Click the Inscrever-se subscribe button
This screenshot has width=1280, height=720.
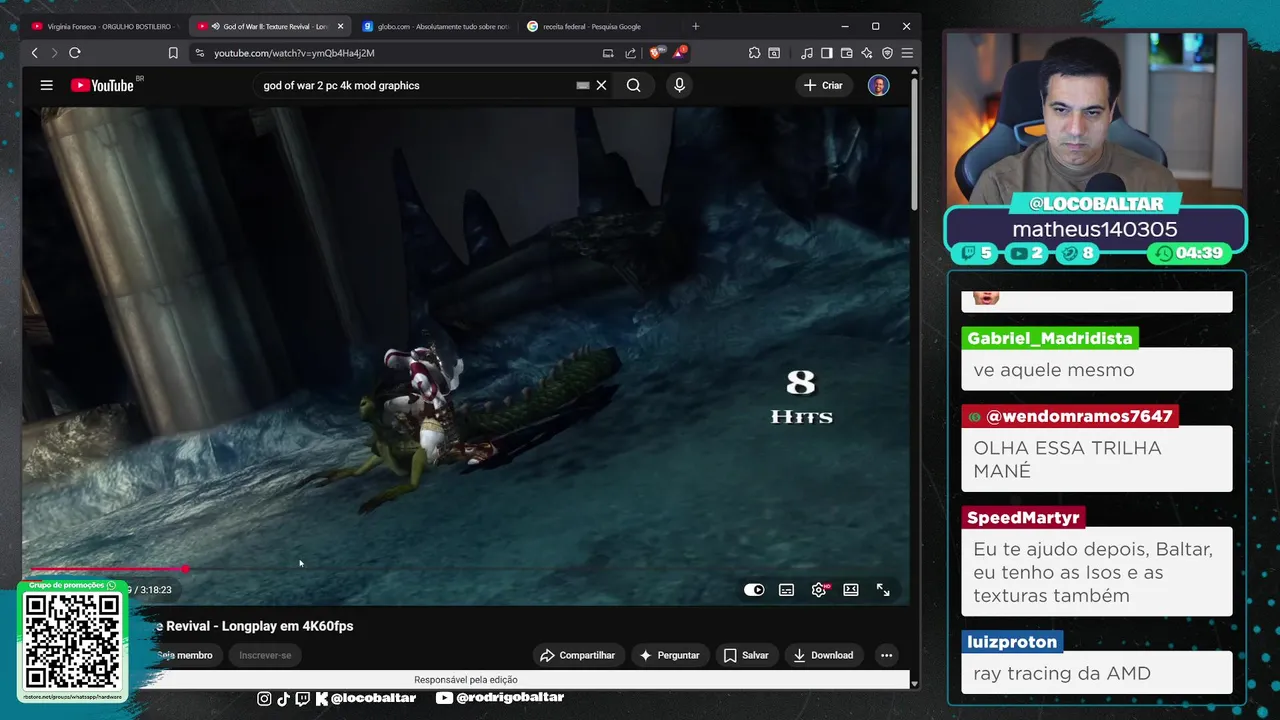[265, 655]
